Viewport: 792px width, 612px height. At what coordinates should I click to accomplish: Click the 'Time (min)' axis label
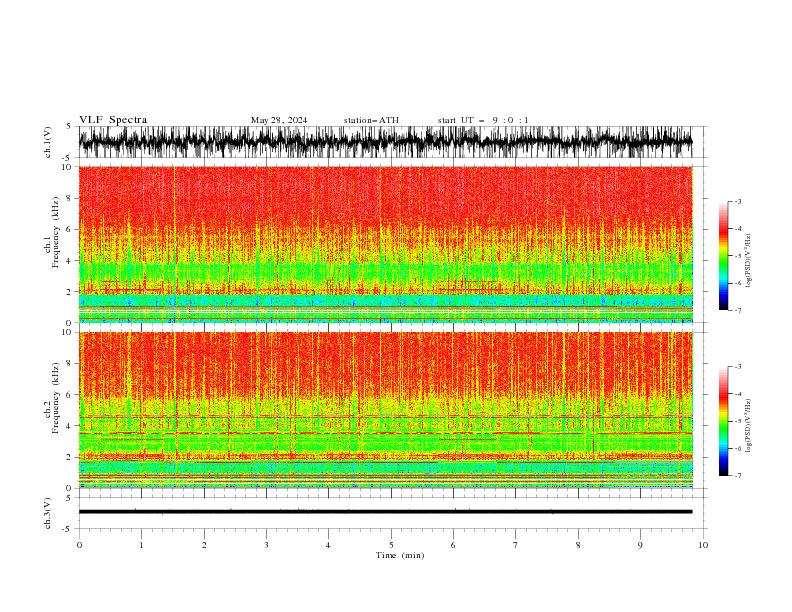400,555
